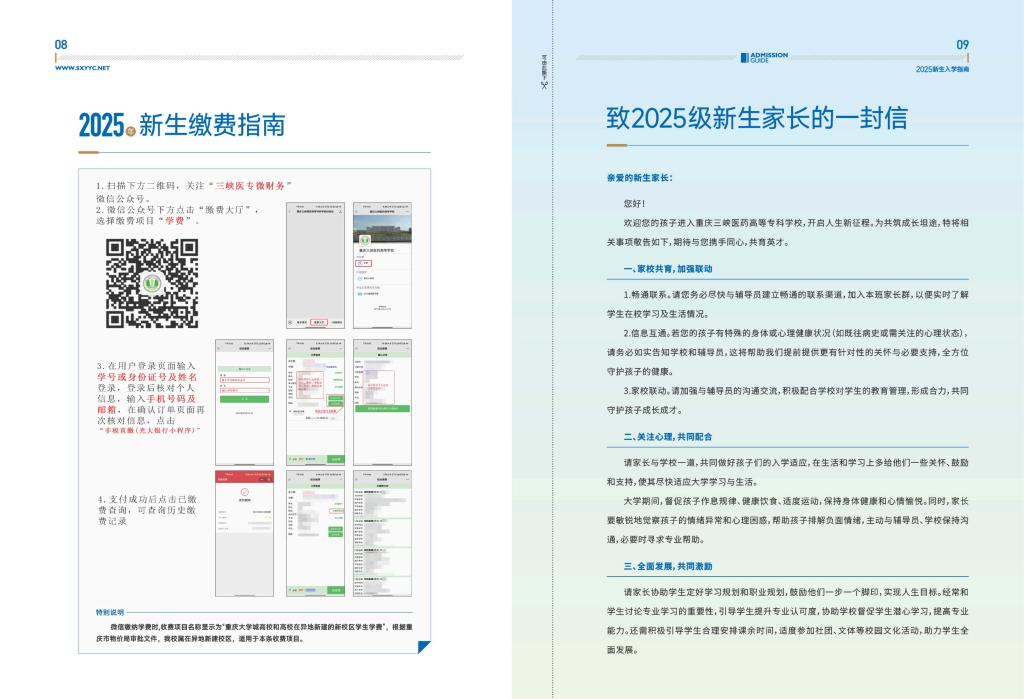Click the title "致2025级新生家长的一封信"
Screen dimensions: 1024x699
click(x=757, y=118)
